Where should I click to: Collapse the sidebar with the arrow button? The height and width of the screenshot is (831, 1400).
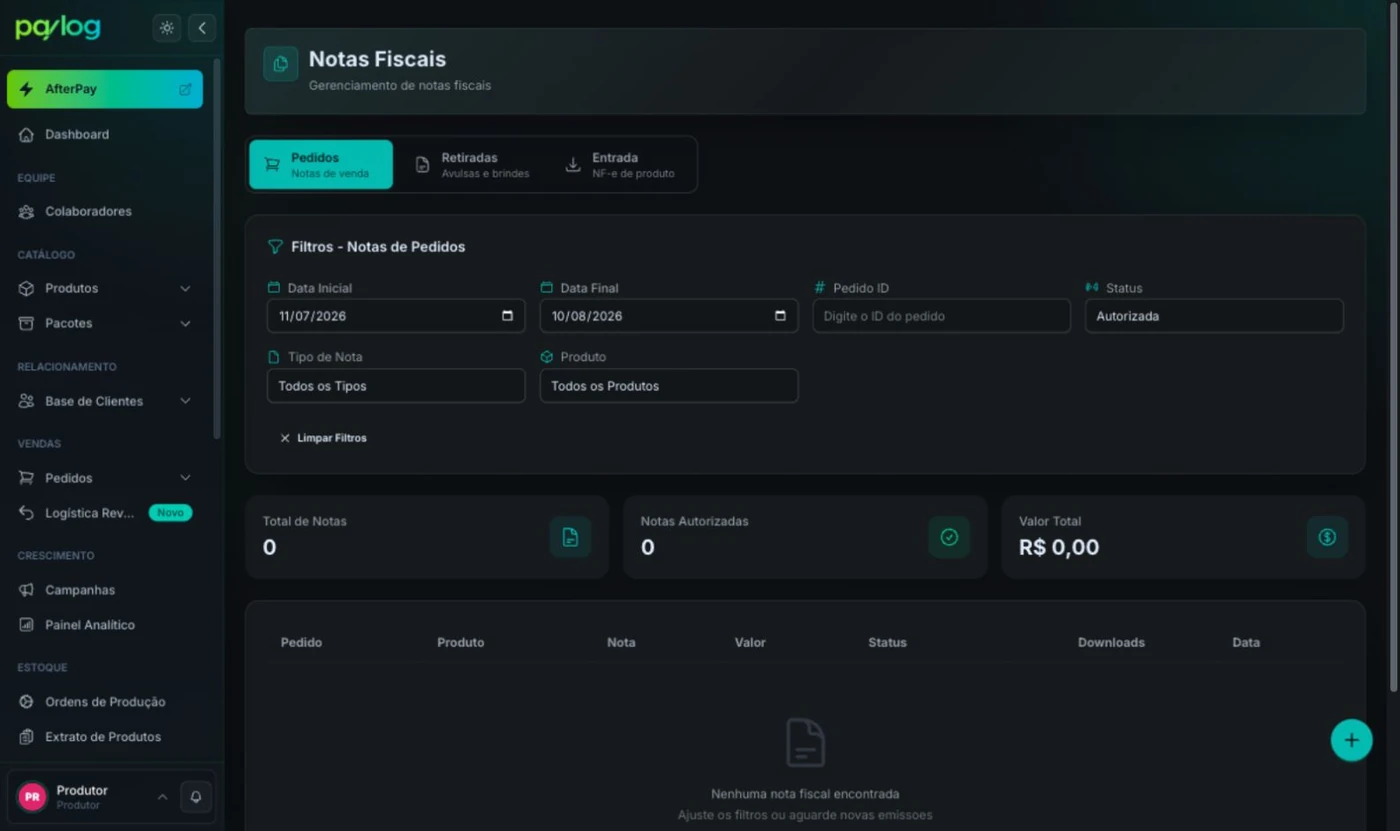point(202,28)
